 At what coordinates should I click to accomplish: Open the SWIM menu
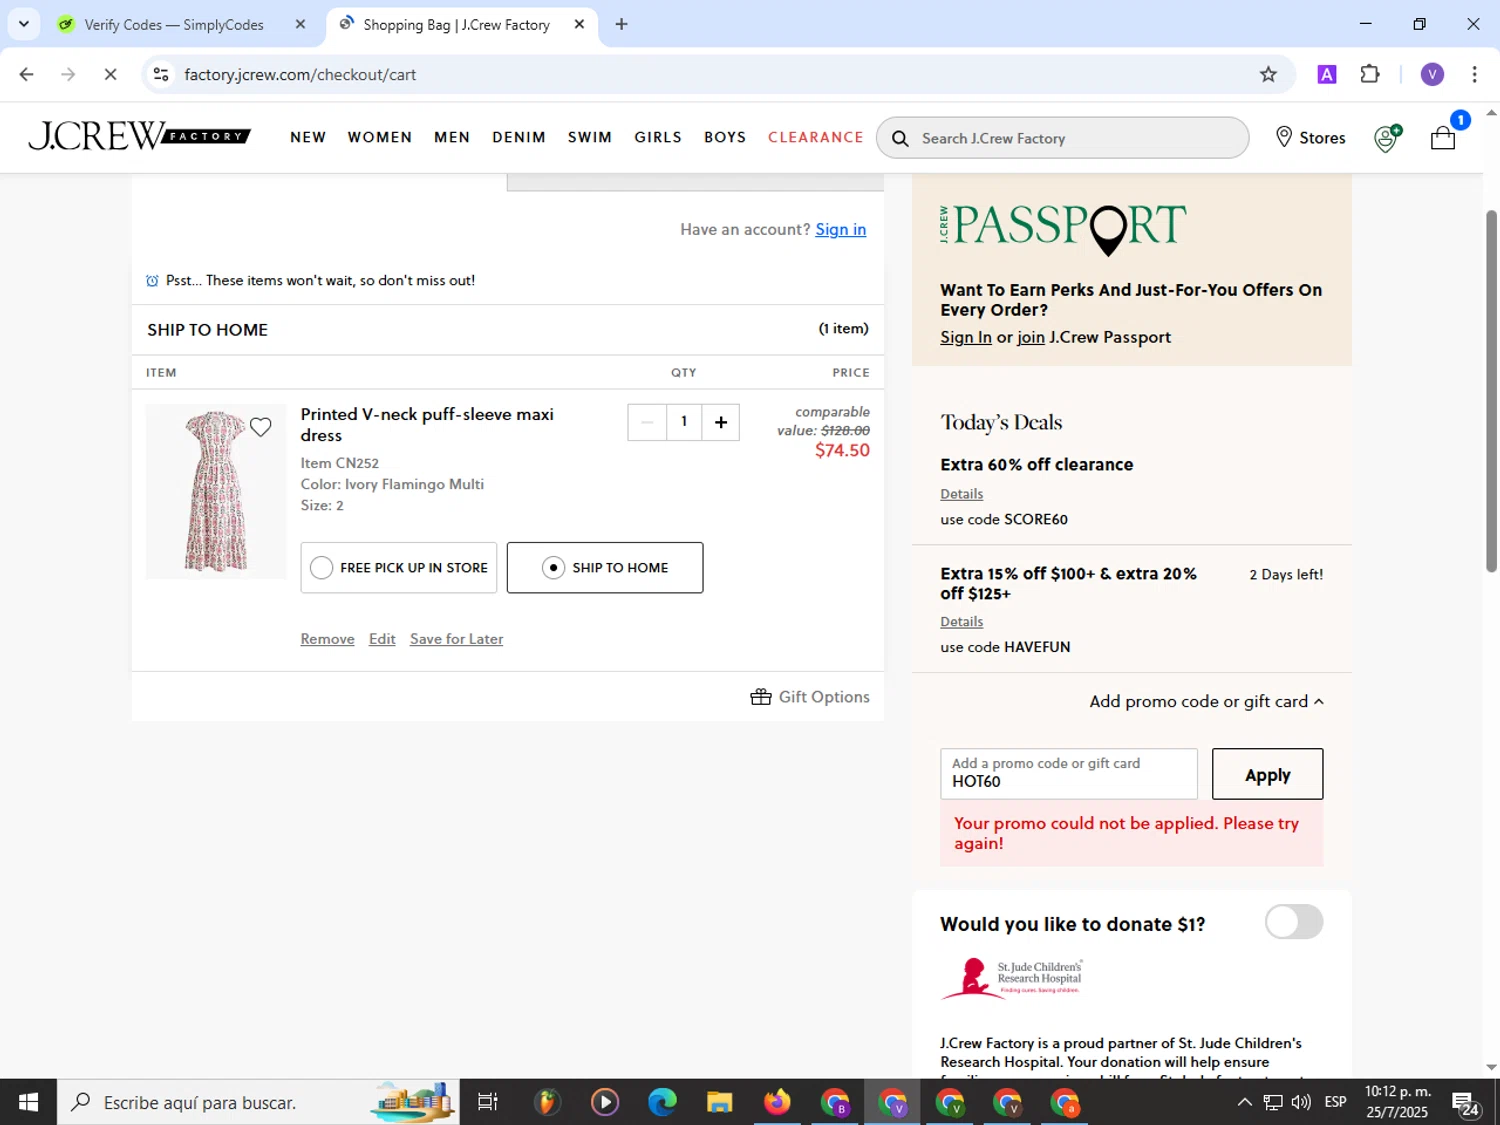click(590, 137)
